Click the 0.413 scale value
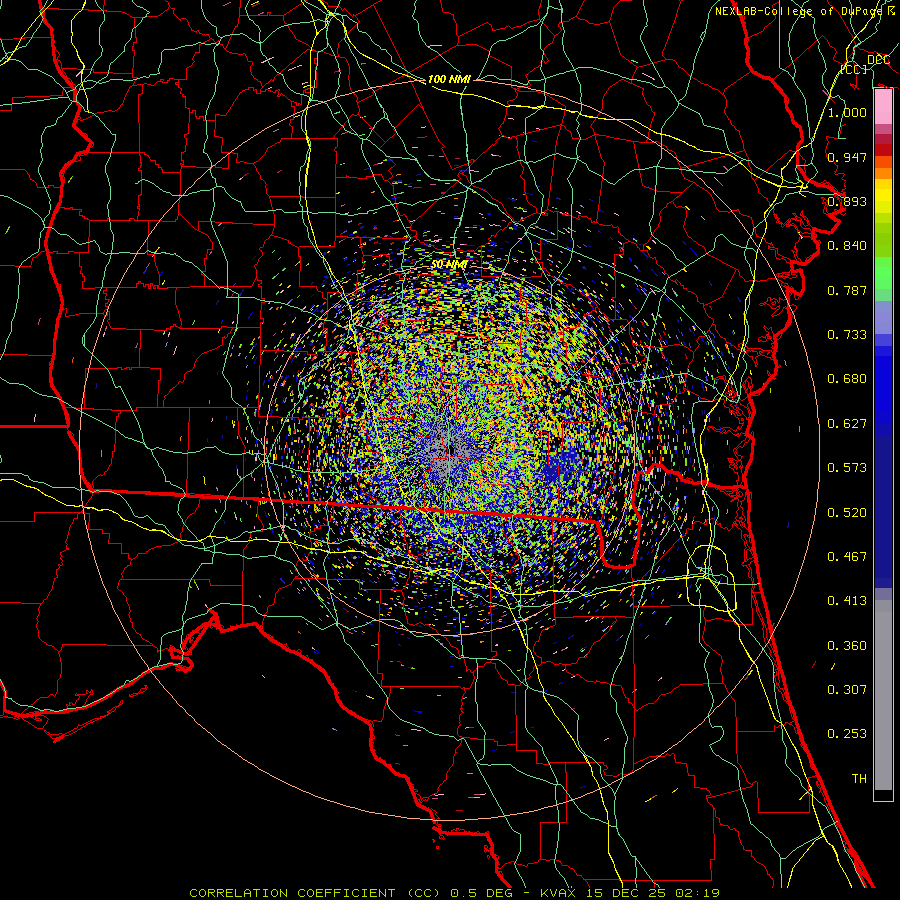Viewport: 900px width, 900px height. point(847,601)
